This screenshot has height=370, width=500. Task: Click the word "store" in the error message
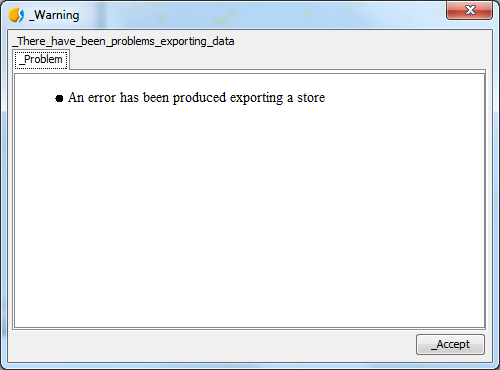pyautogui.click(x=311, y=98)
